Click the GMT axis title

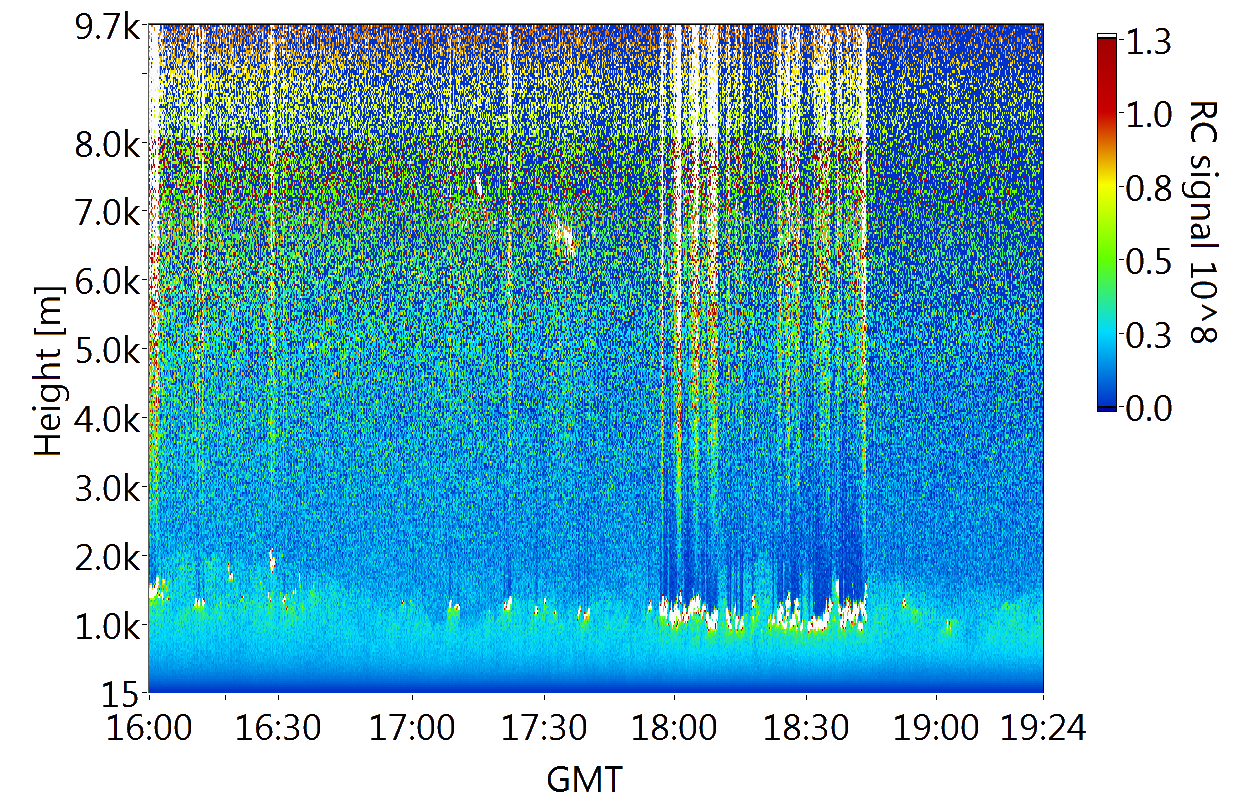(x=584, y=778)
